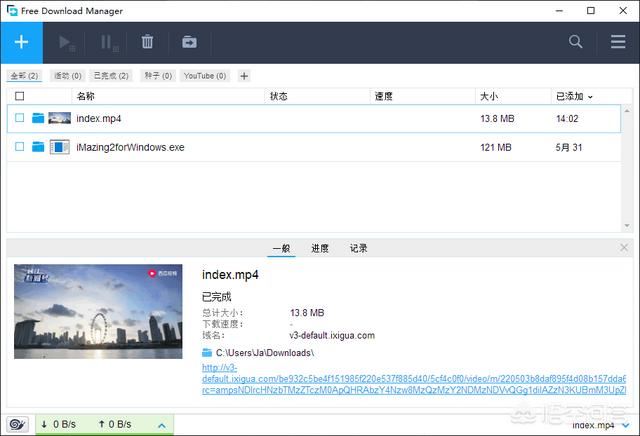Screen dimensions: 640x436
Task: Click the download list scroll up arrow
Action: pos(627,111)
